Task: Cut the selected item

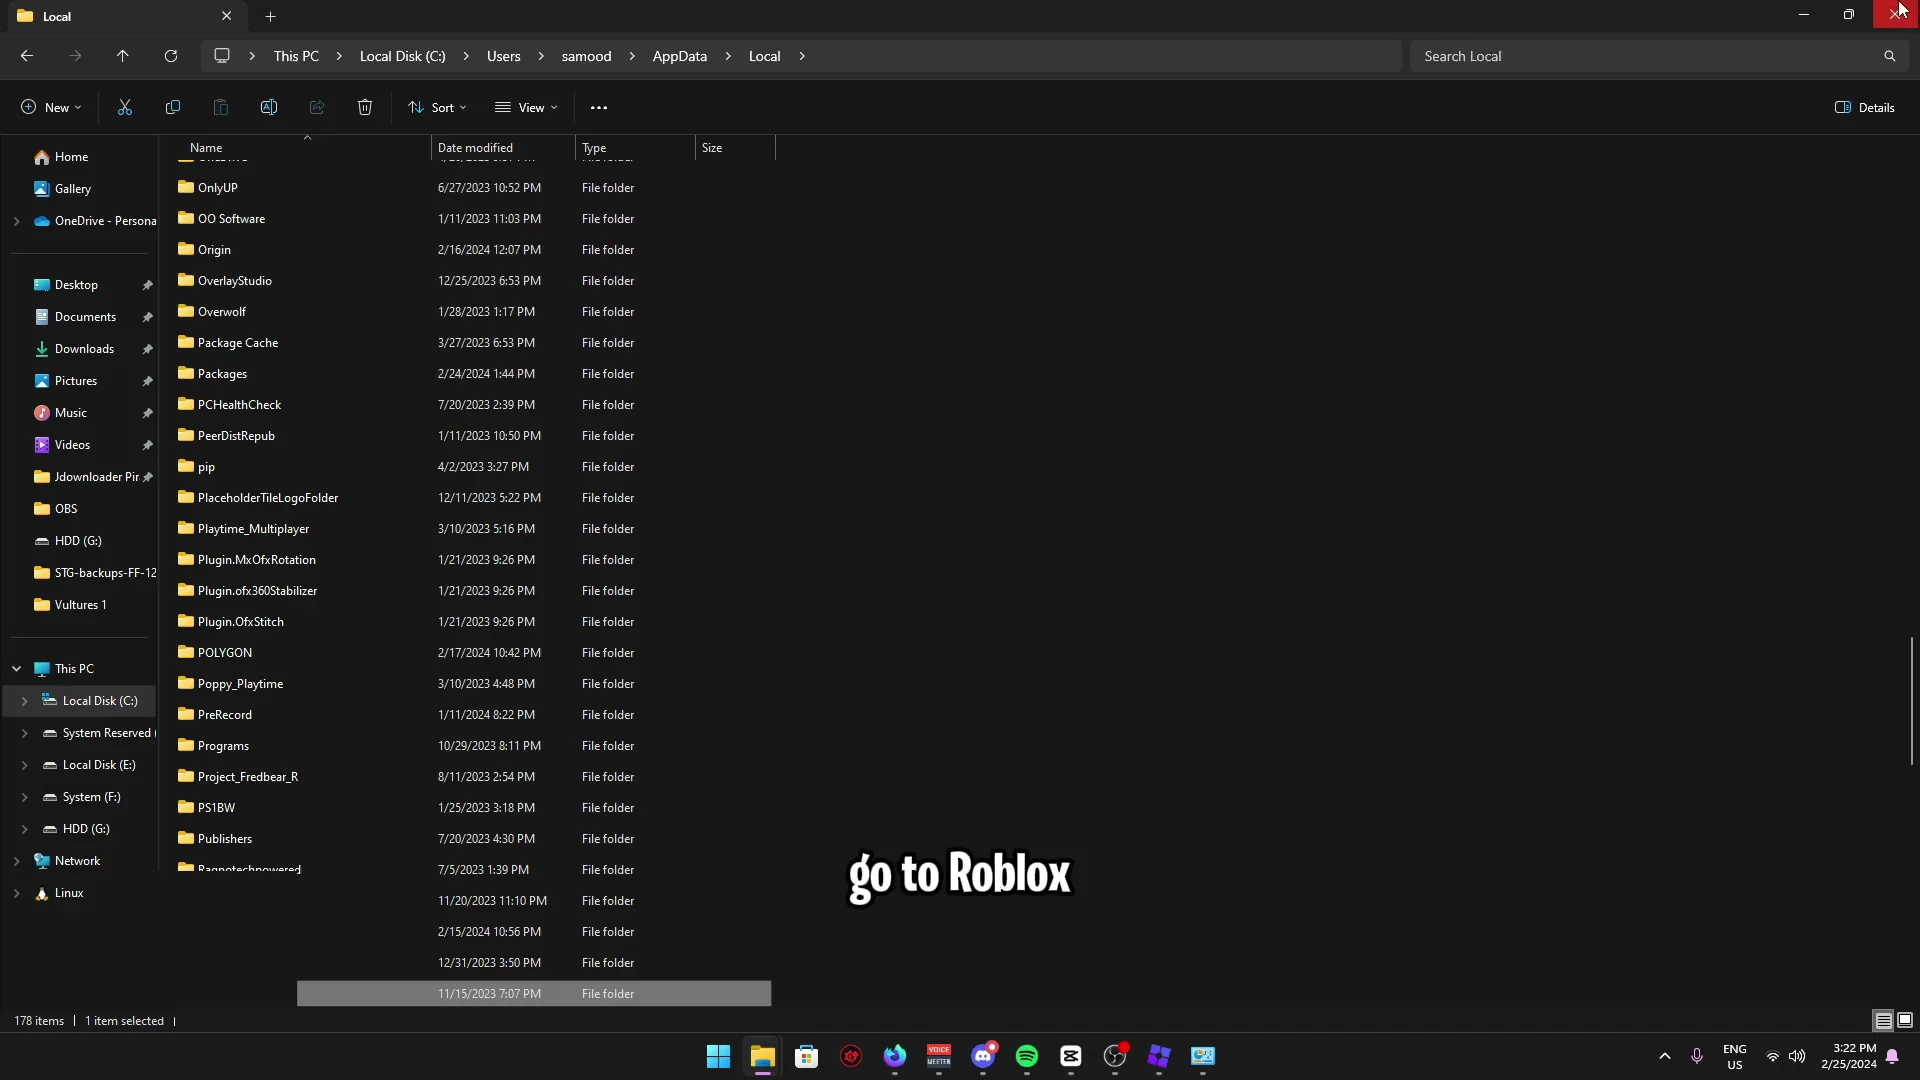Action: 124,107
